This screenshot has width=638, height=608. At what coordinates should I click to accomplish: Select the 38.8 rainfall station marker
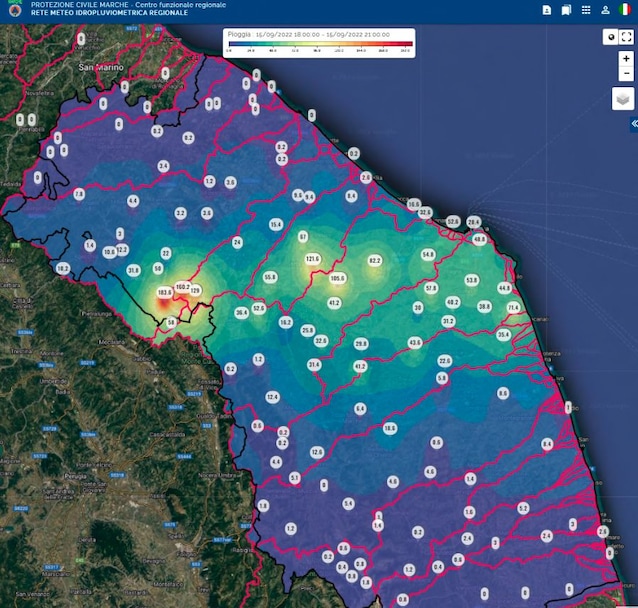click(x=484, y=306)
